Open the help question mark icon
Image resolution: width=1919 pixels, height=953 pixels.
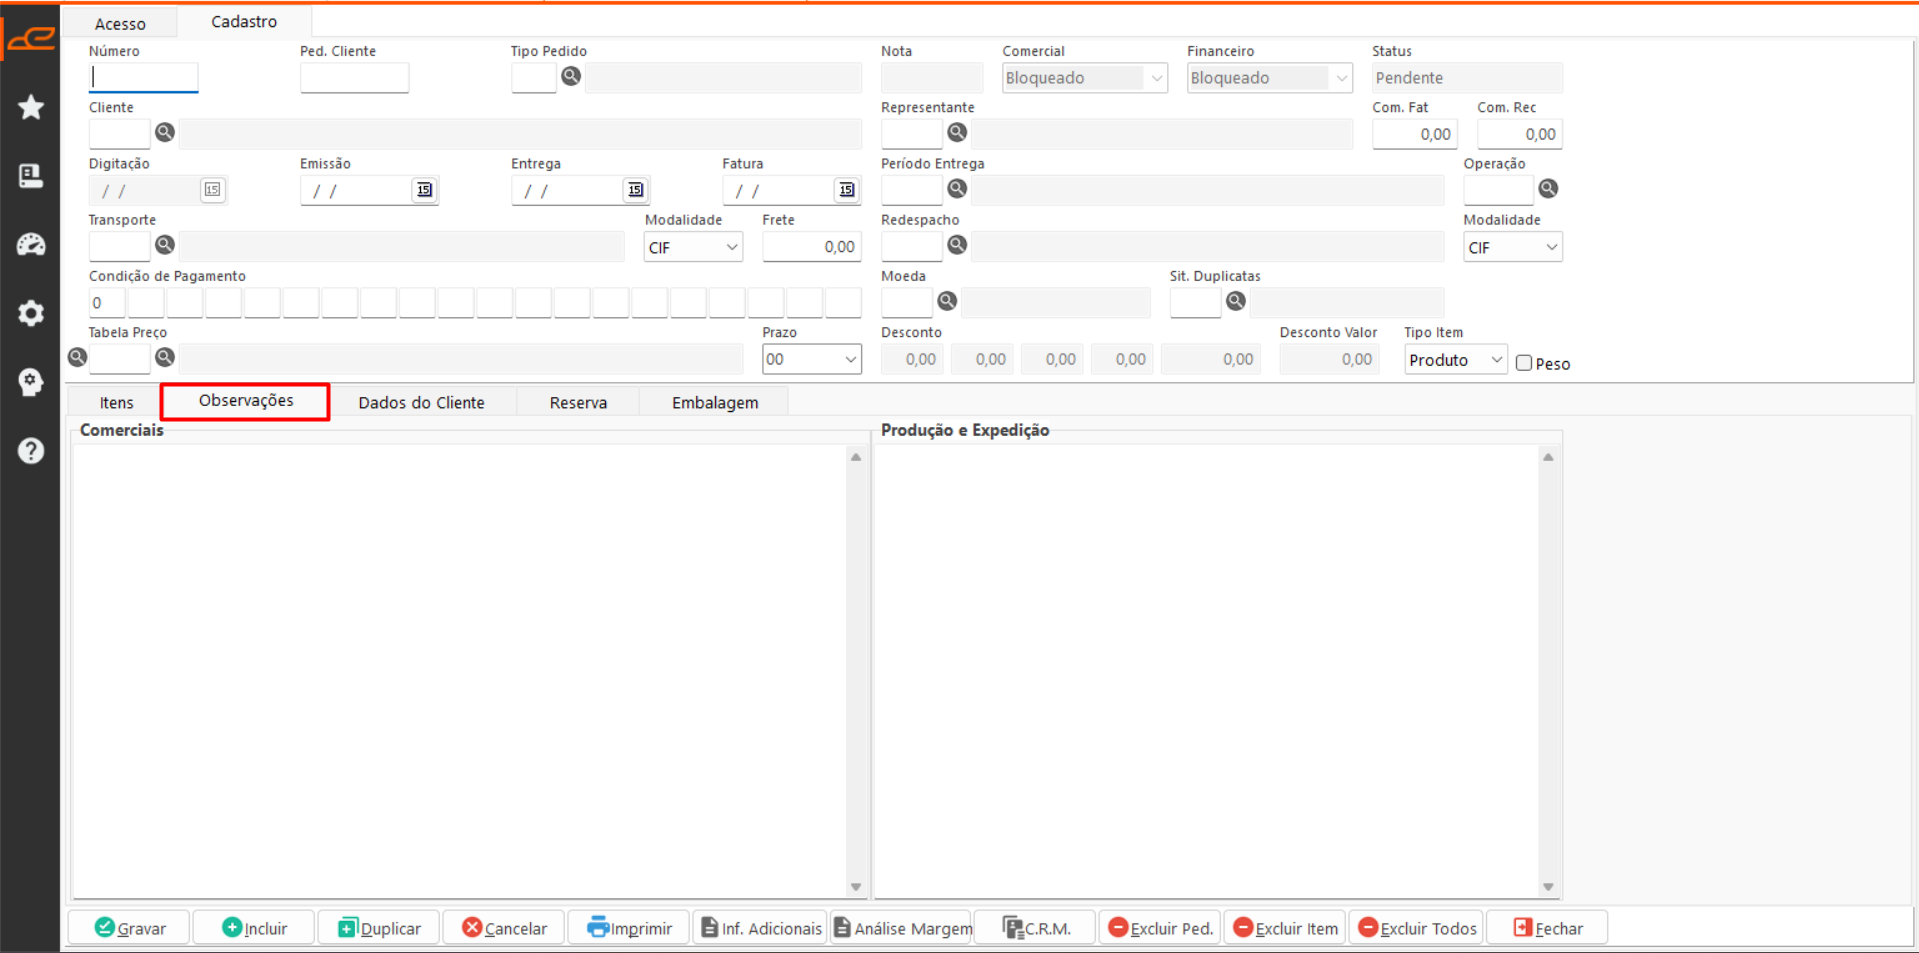tap(31, 451)
